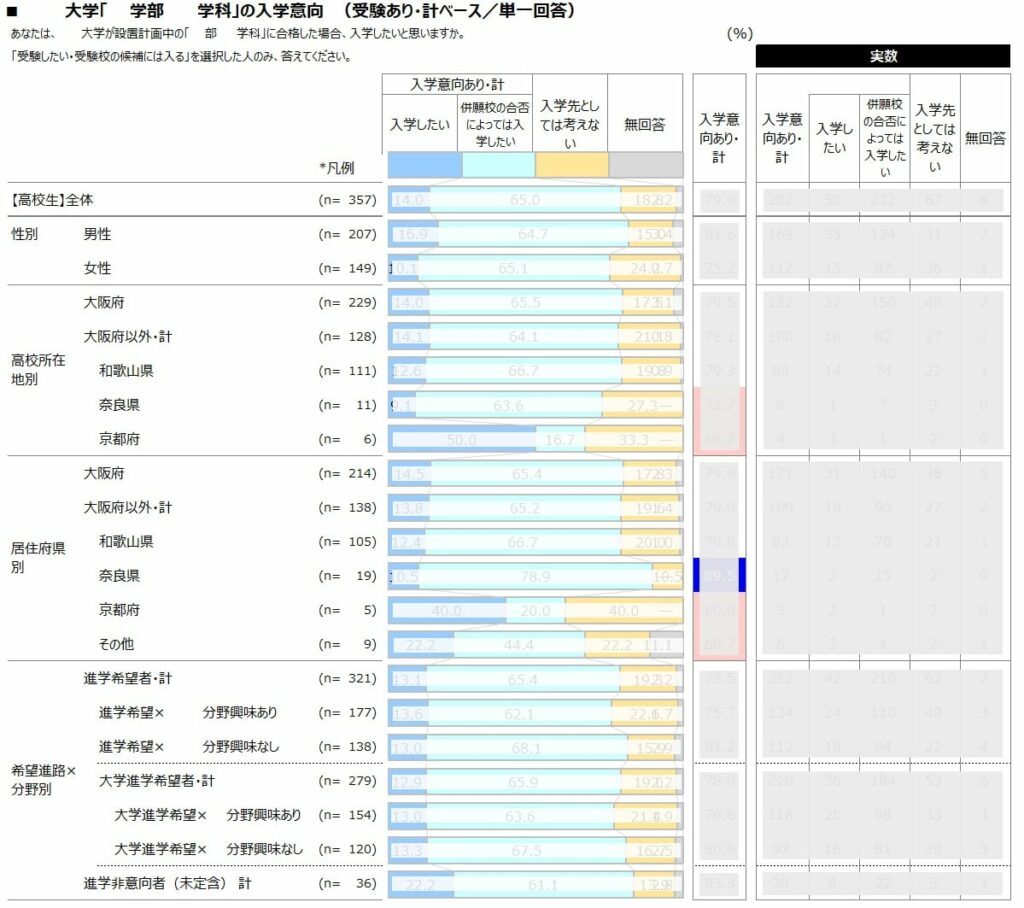Image resolution: width=1024 pixels, height=908 pixels.
Task: Click the 無回答 chart column header
Action: 645,123
